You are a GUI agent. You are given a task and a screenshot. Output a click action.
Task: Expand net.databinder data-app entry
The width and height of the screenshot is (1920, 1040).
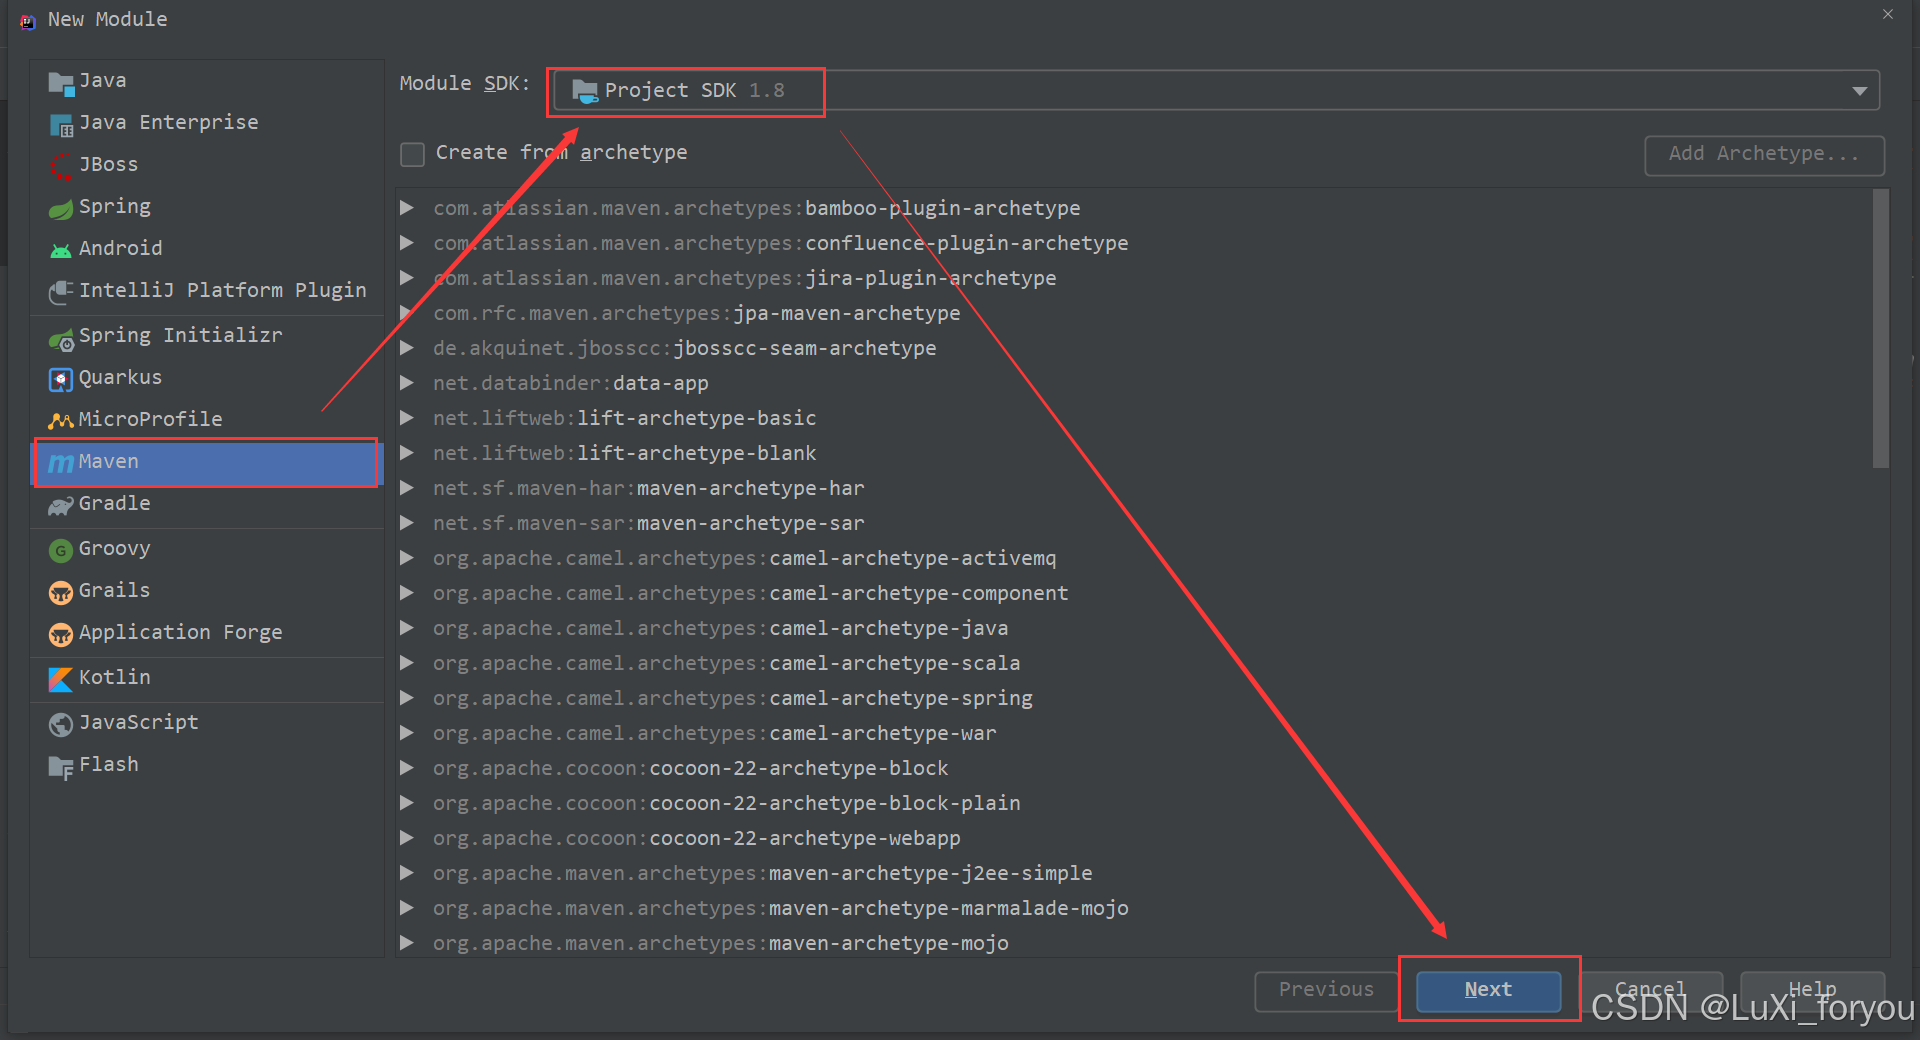click(x=407, y=383)
